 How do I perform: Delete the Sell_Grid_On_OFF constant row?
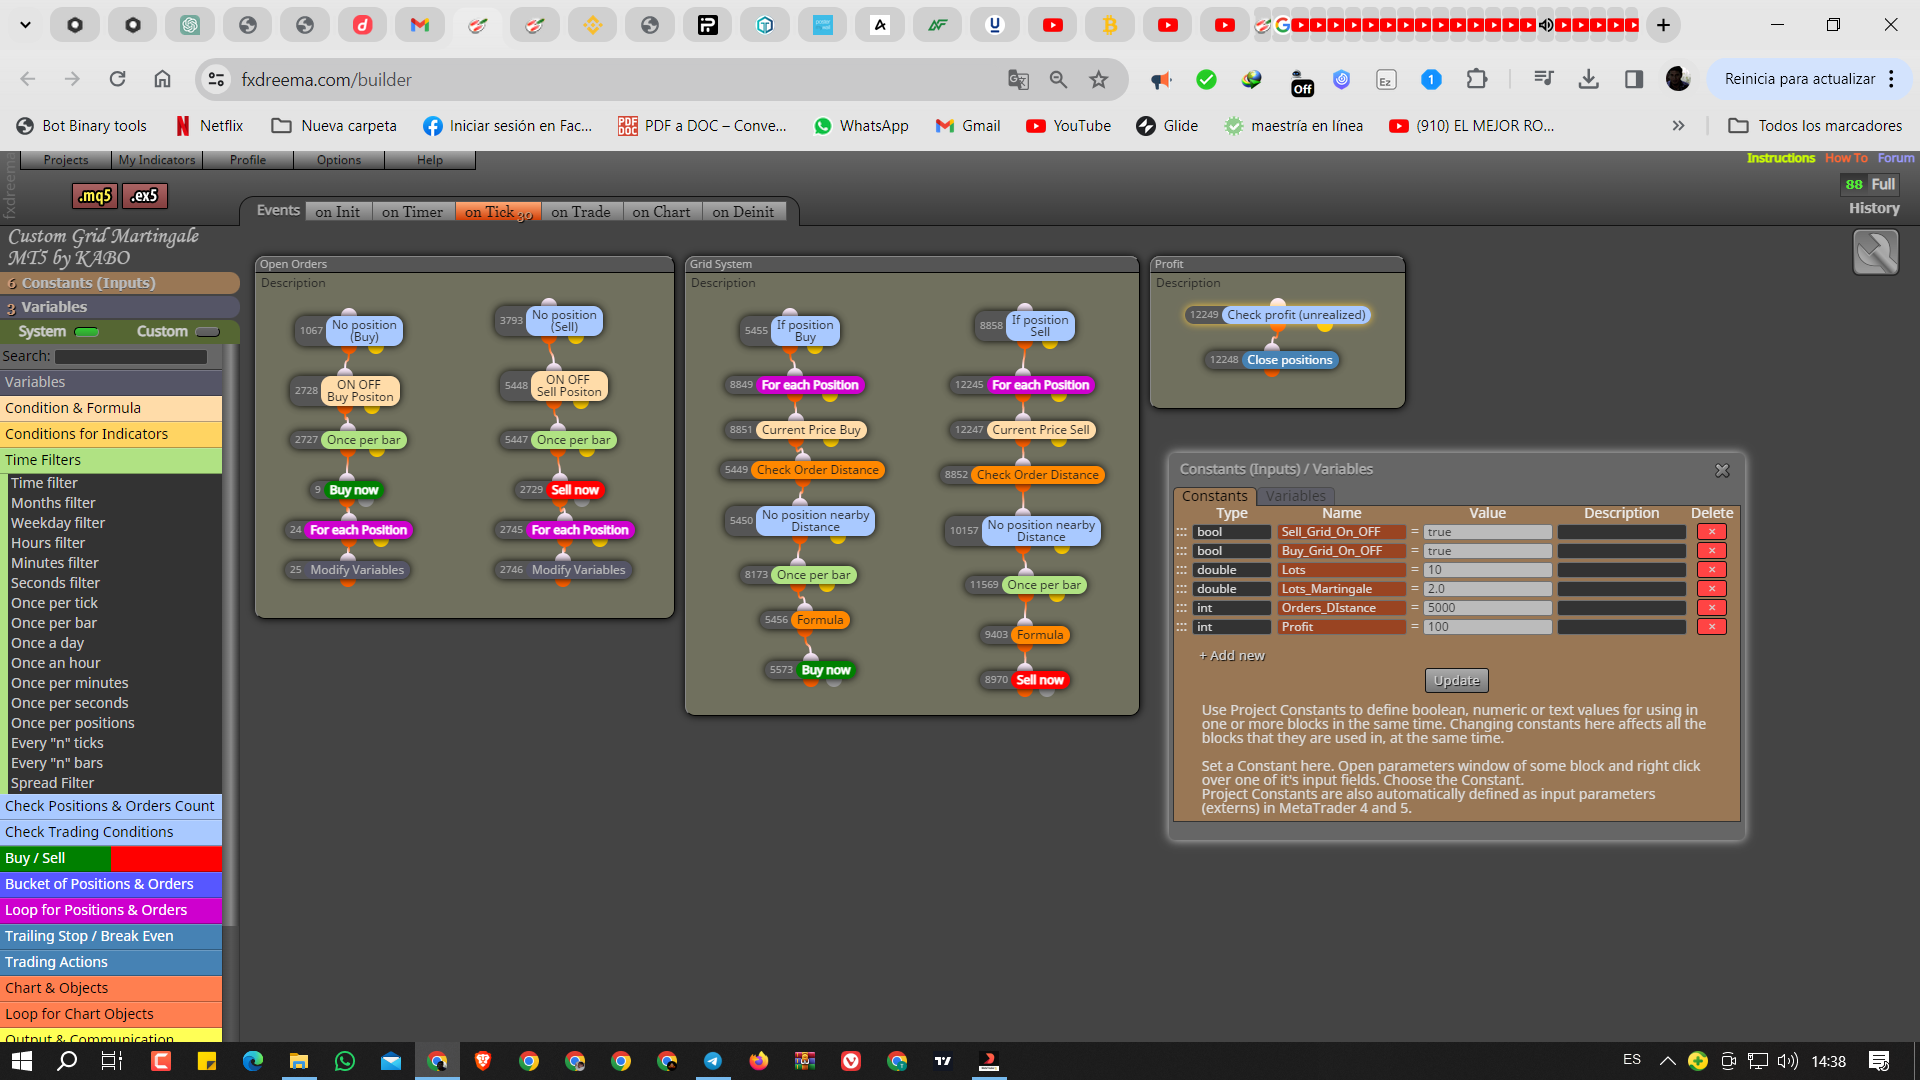click(x=1711, y=532)
